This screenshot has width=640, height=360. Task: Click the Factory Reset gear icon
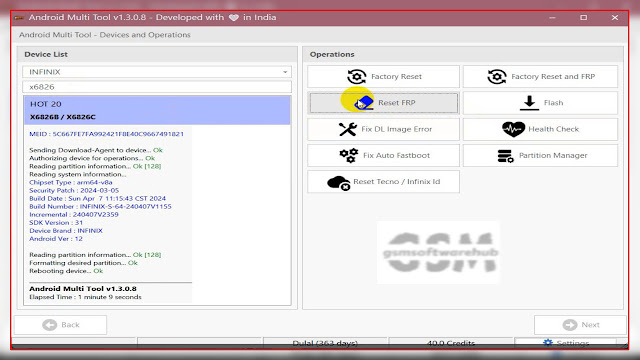(356, 76)
